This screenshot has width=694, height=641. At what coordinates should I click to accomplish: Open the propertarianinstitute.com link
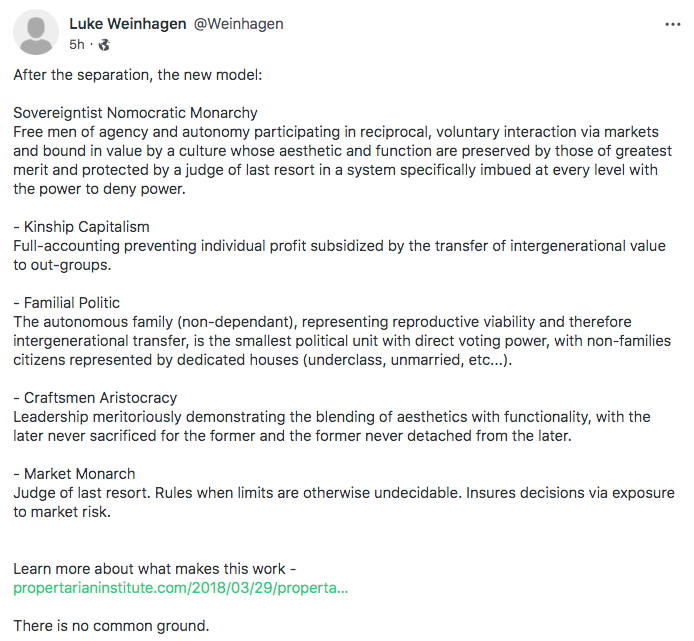(180, 588)
